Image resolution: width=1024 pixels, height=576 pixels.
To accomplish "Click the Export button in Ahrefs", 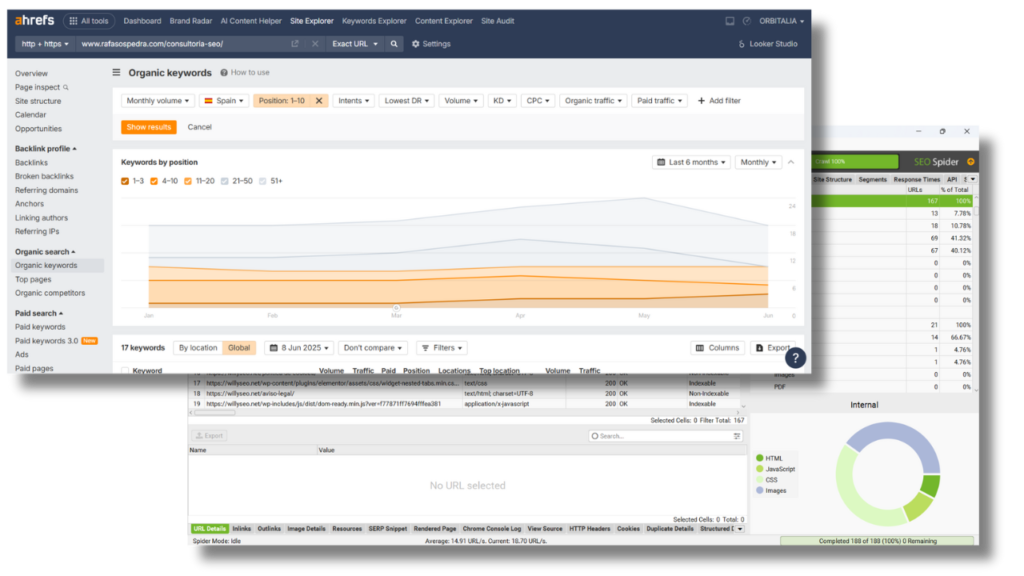I will 773,348.
